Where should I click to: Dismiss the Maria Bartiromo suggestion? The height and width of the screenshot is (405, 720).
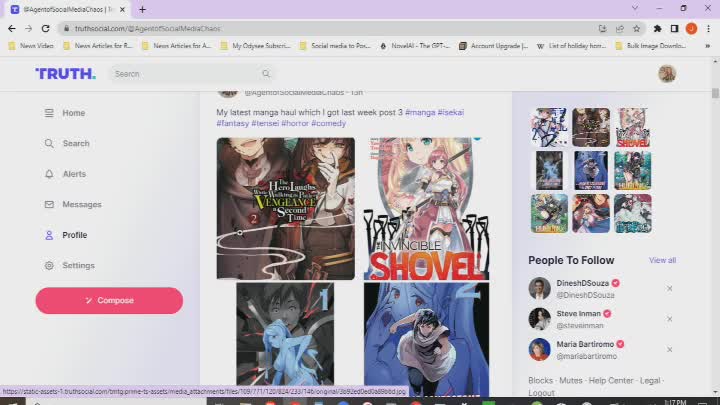tap(669, 349)
